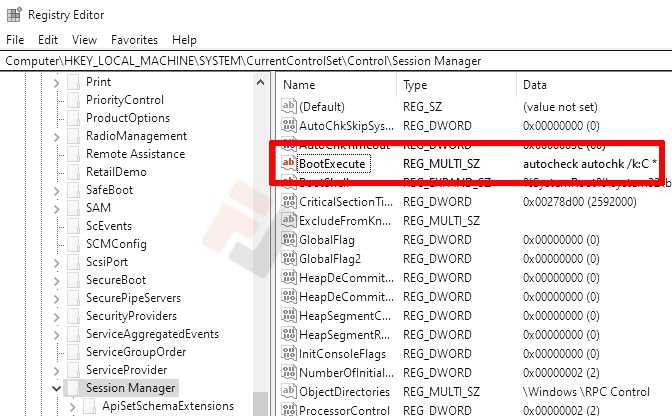Click the Session Manager folder icon
The image size is (672, 416).
coord(73,388)
